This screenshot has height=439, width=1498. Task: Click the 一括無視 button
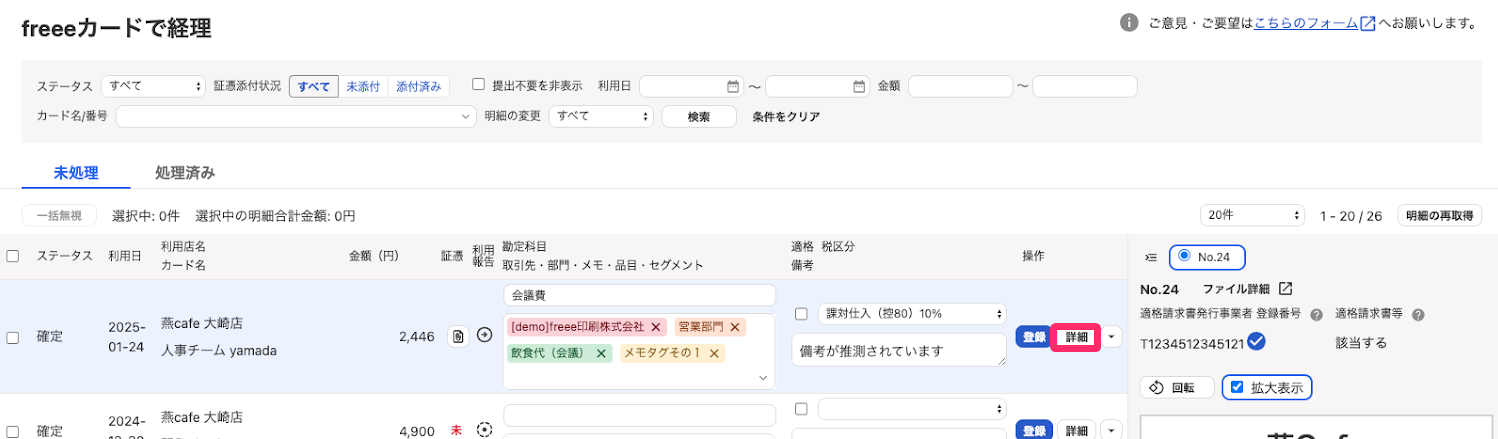pos(59,216)
